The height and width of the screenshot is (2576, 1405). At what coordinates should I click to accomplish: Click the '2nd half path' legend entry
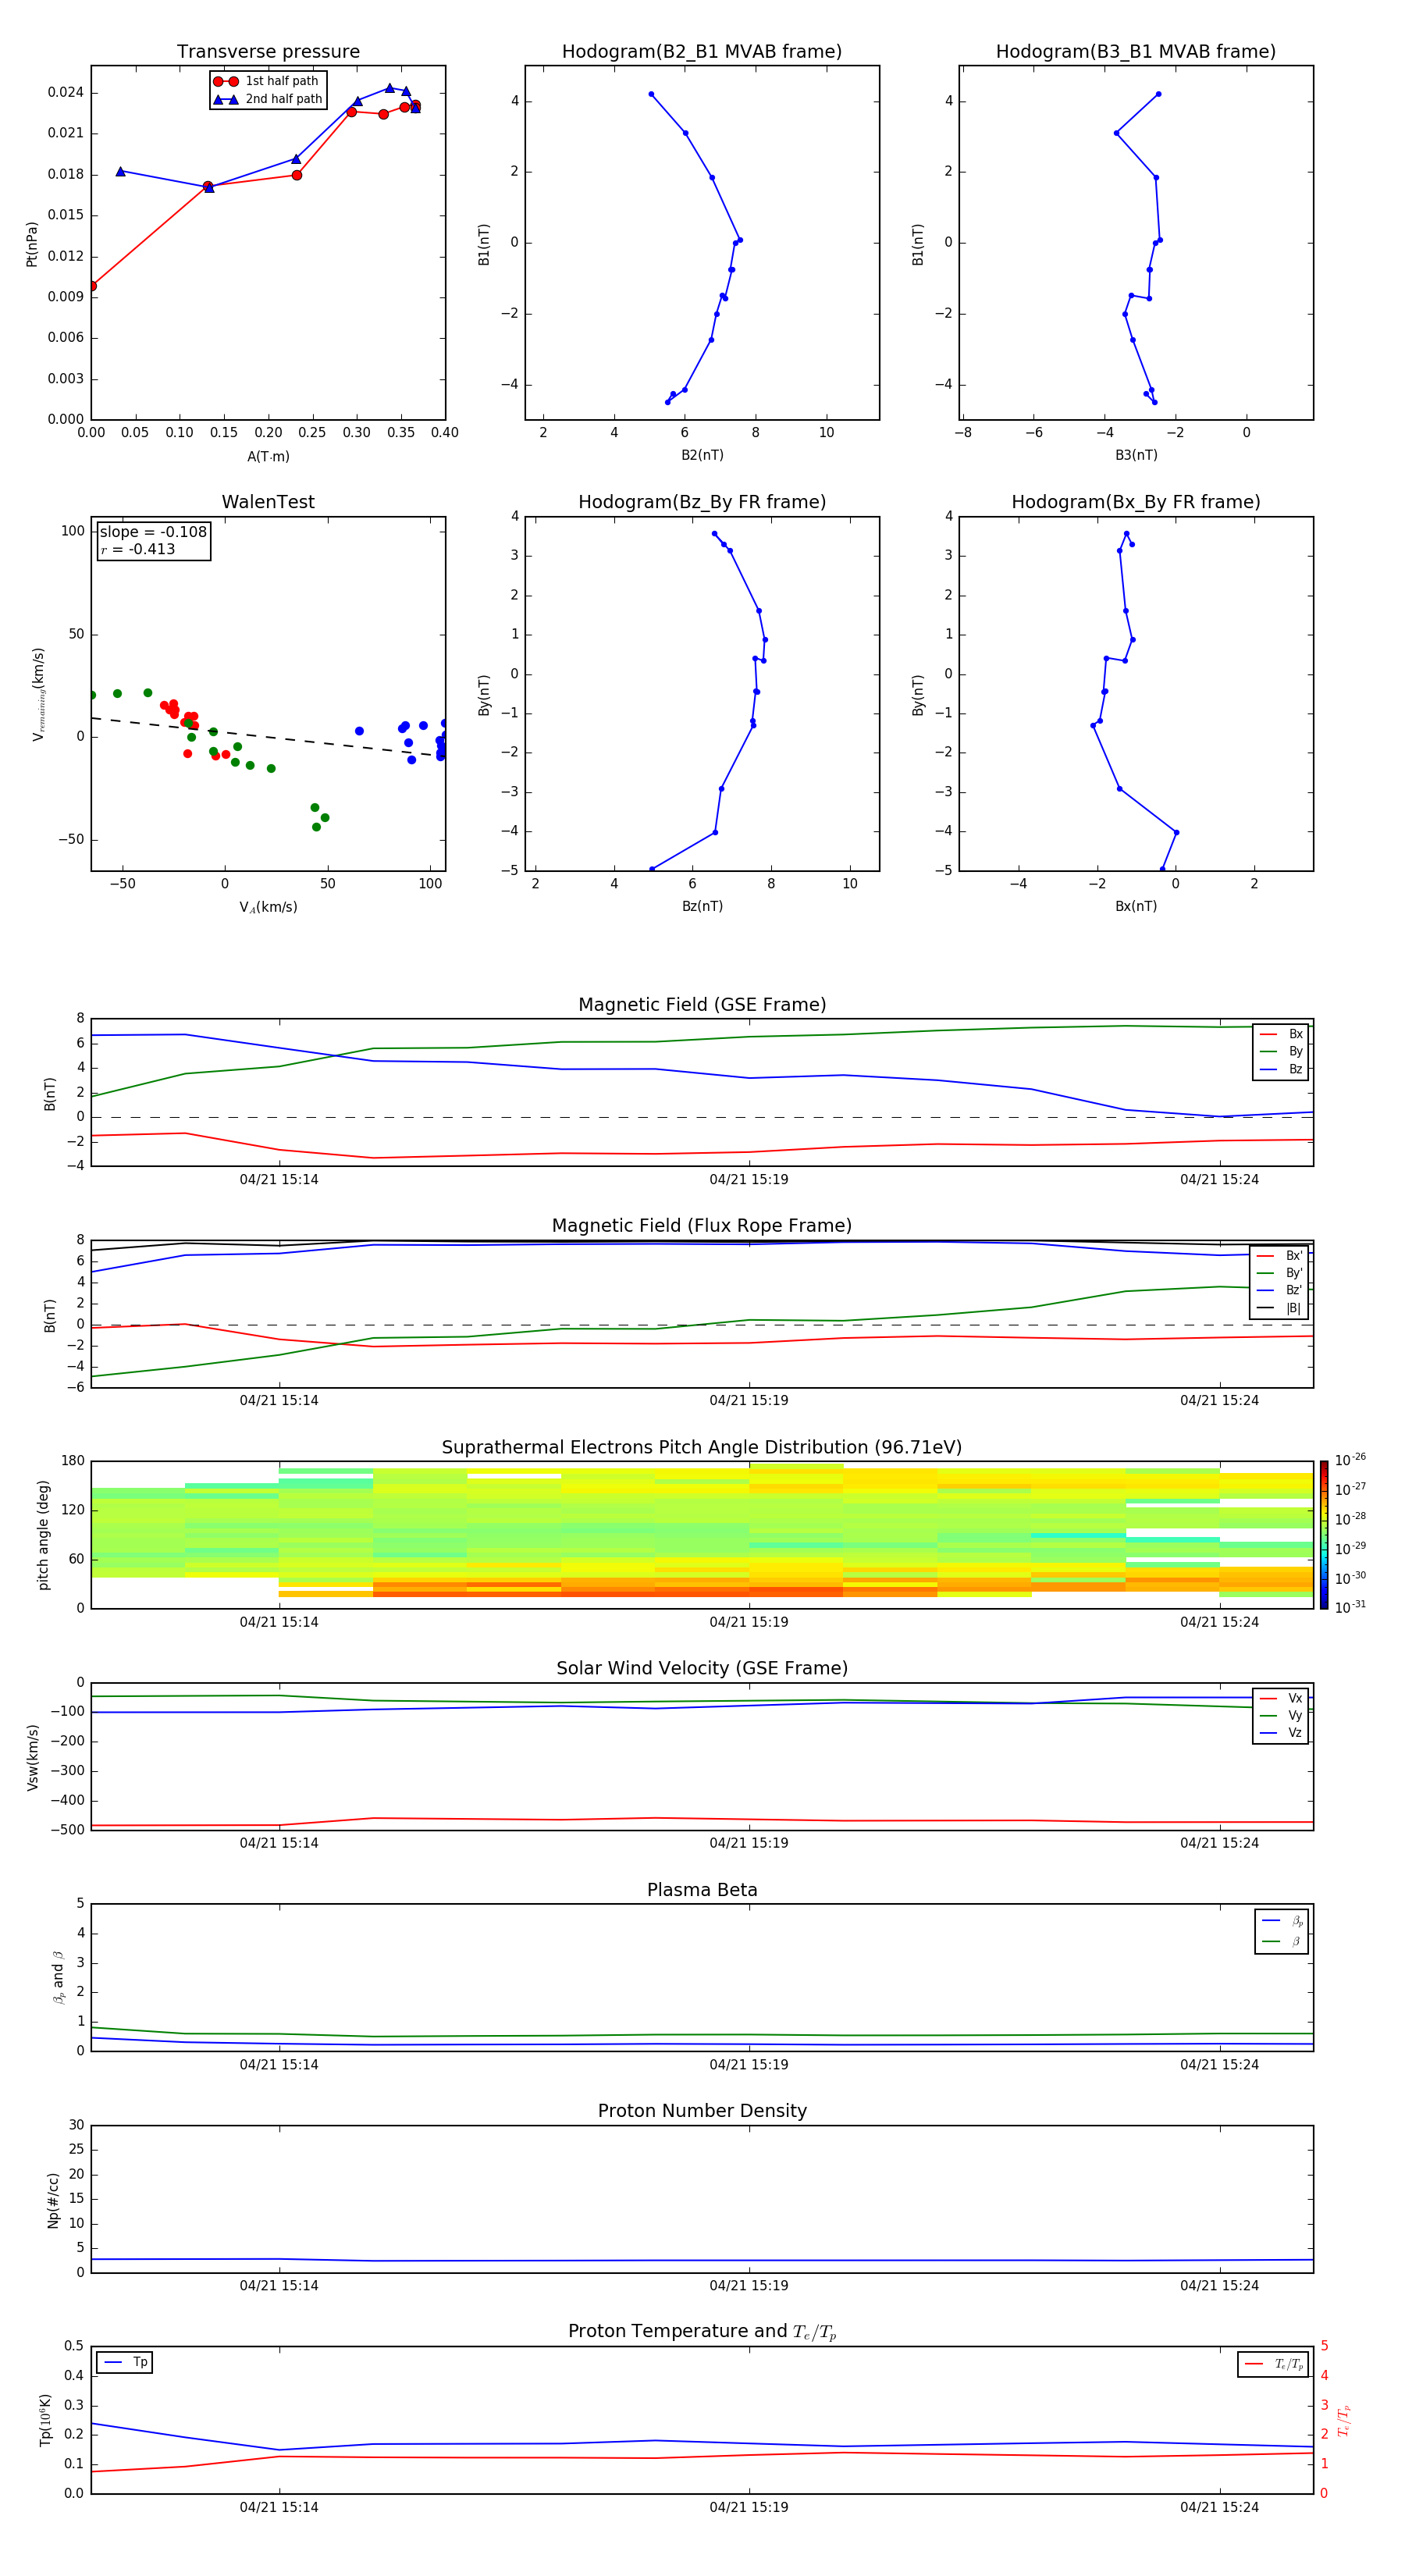click(268, 99)
